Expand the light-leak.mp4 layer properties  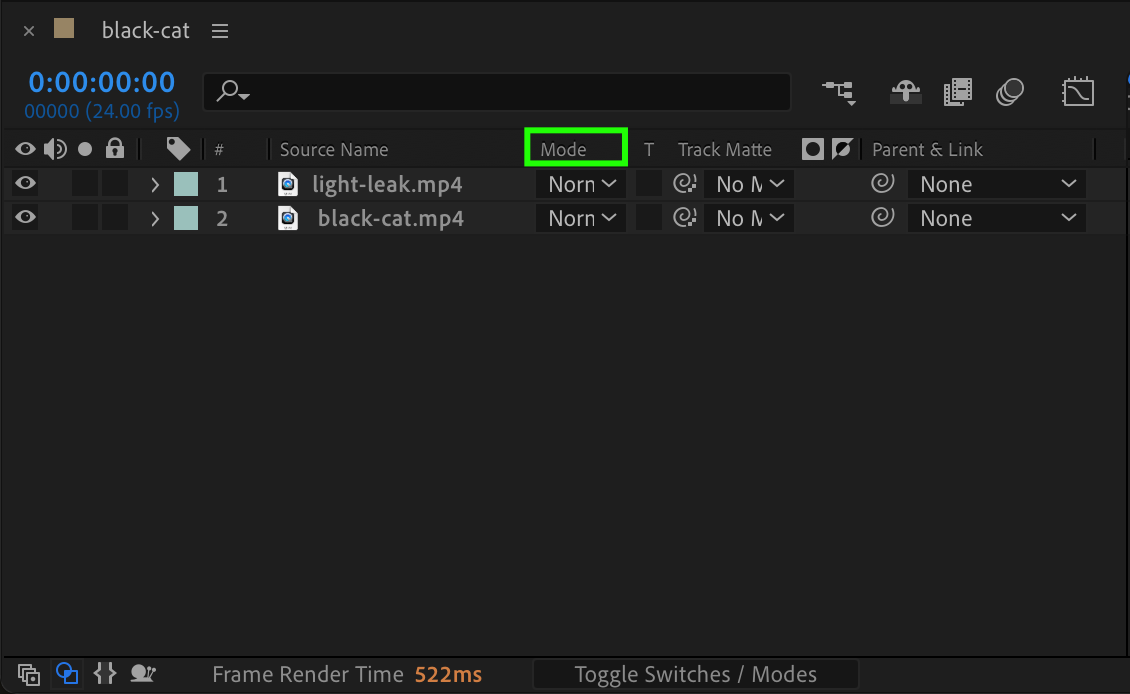coord(155,184)
